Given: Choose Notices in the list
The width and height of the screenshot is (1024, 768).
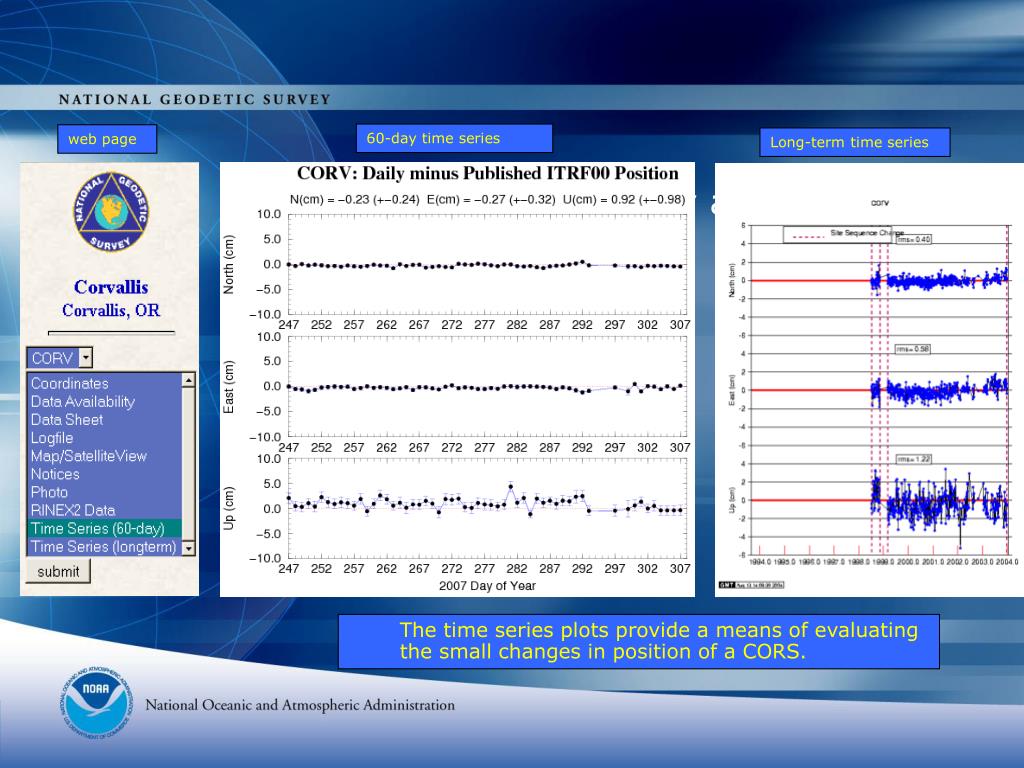Looking at the screenshot, I should click(x=104, y=474).
